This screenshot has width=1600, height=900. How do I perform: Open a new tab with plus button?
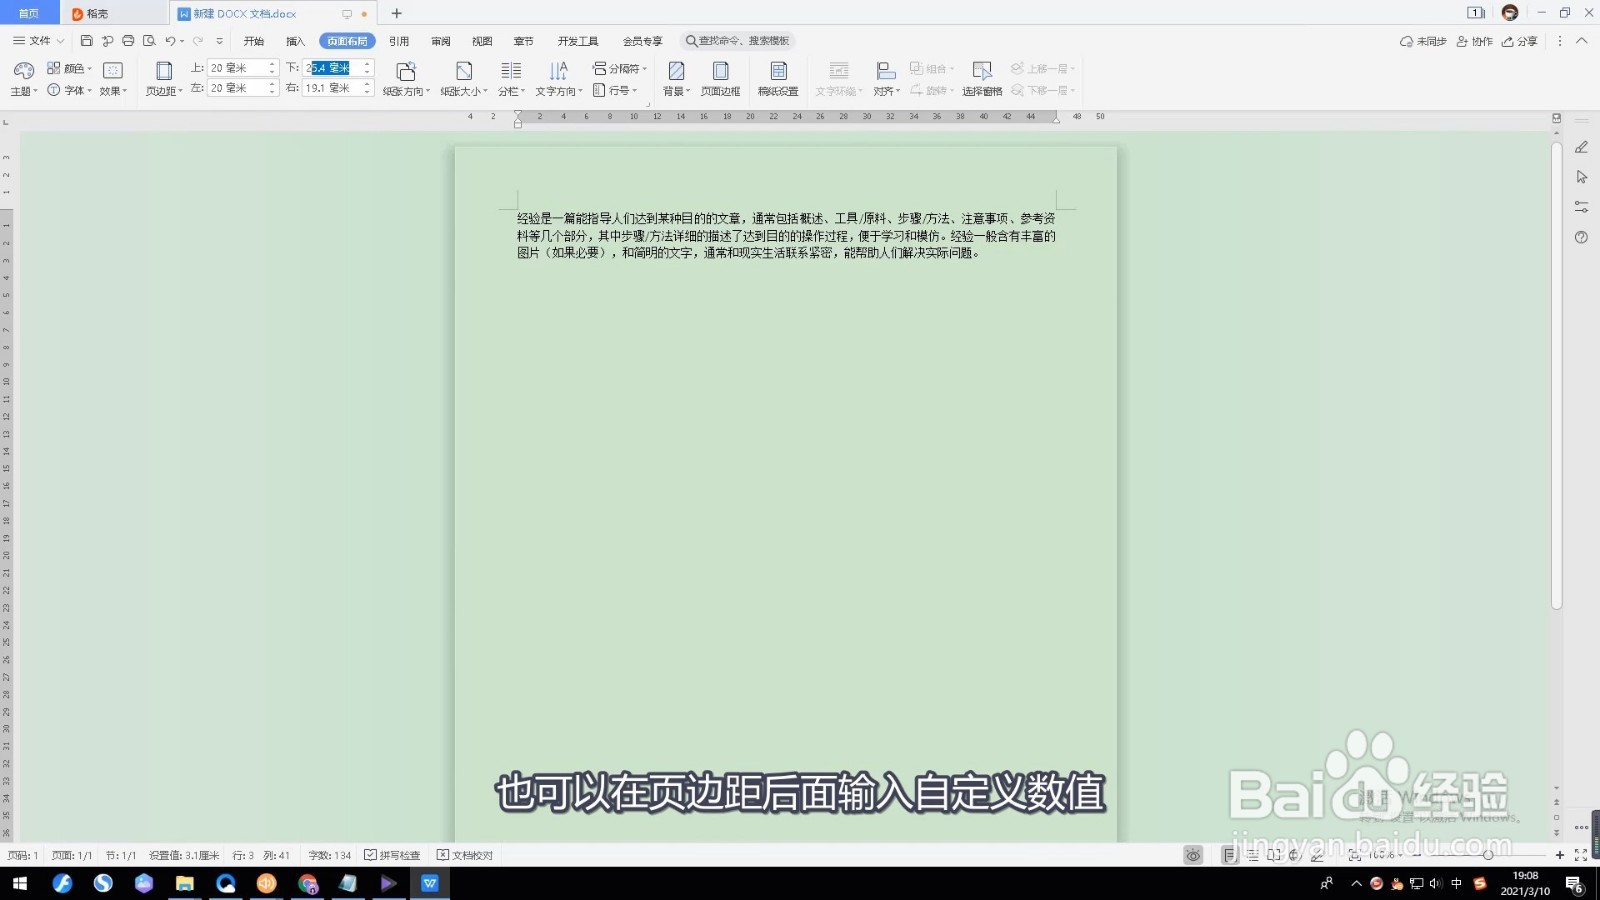coord(396,13)
